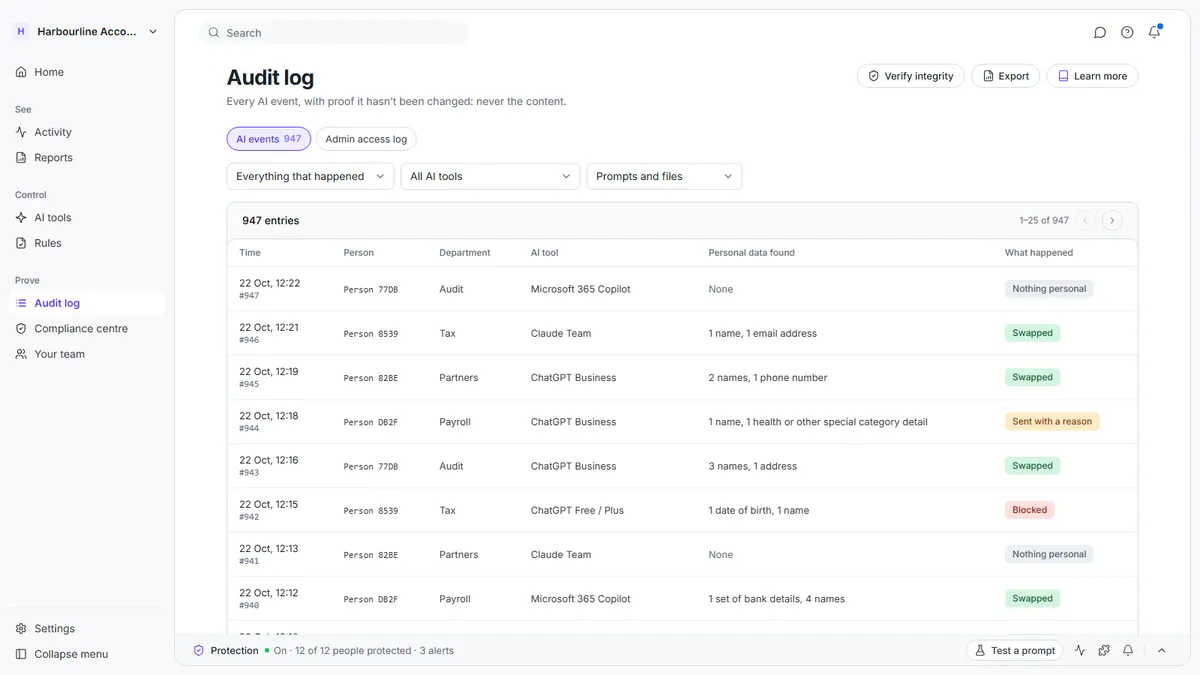Image resolution: width=1200 pixels, height=675 pixels.
Task: Open the help question-mark icon
Action: 1127,32
